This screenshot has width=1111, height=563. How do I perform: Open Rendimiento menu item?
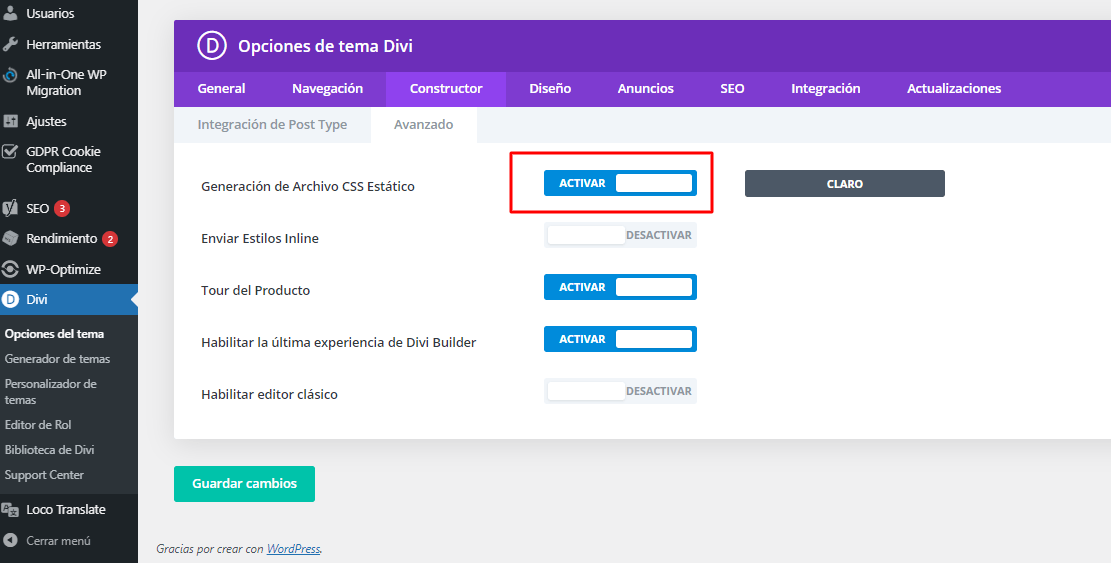(69, 239)
